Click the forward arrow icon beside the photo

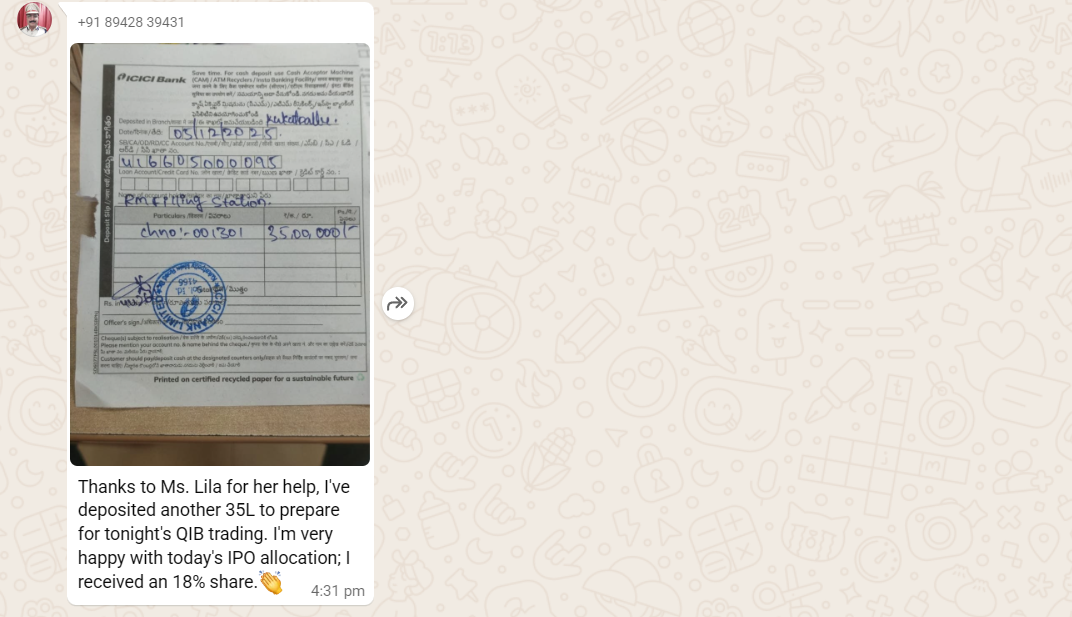(397, 303)
